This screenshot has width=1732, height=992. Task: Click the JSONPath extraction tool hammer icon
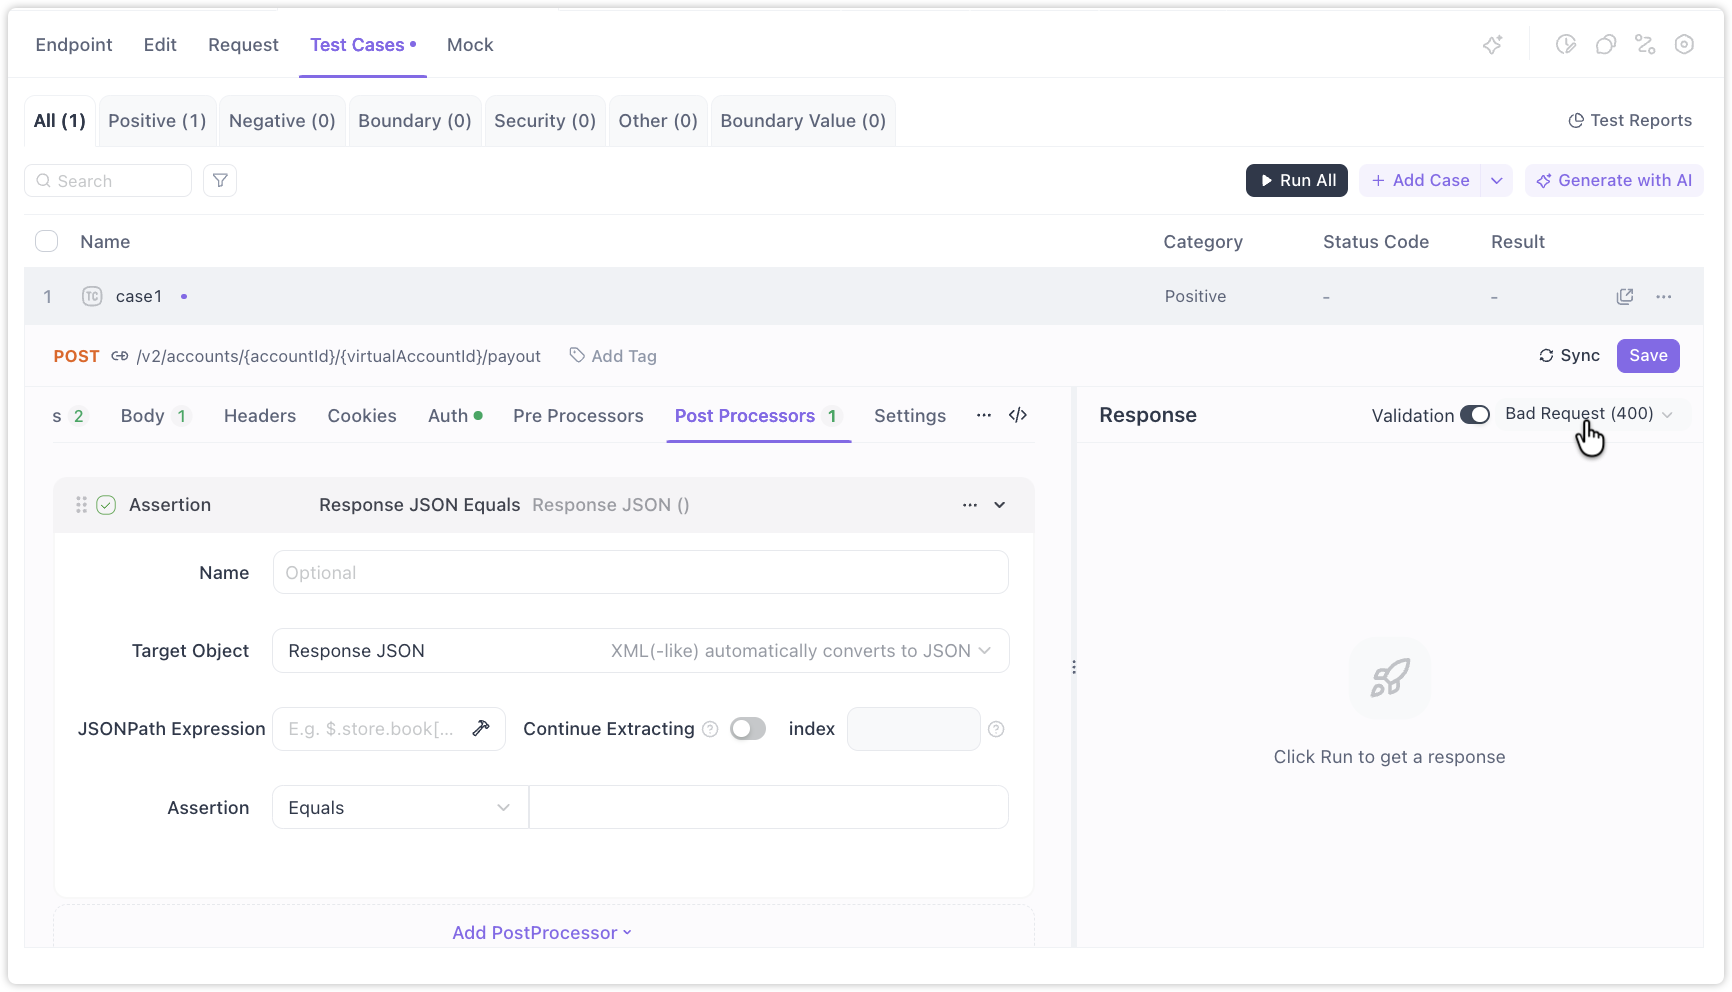(x=481, y=728)
